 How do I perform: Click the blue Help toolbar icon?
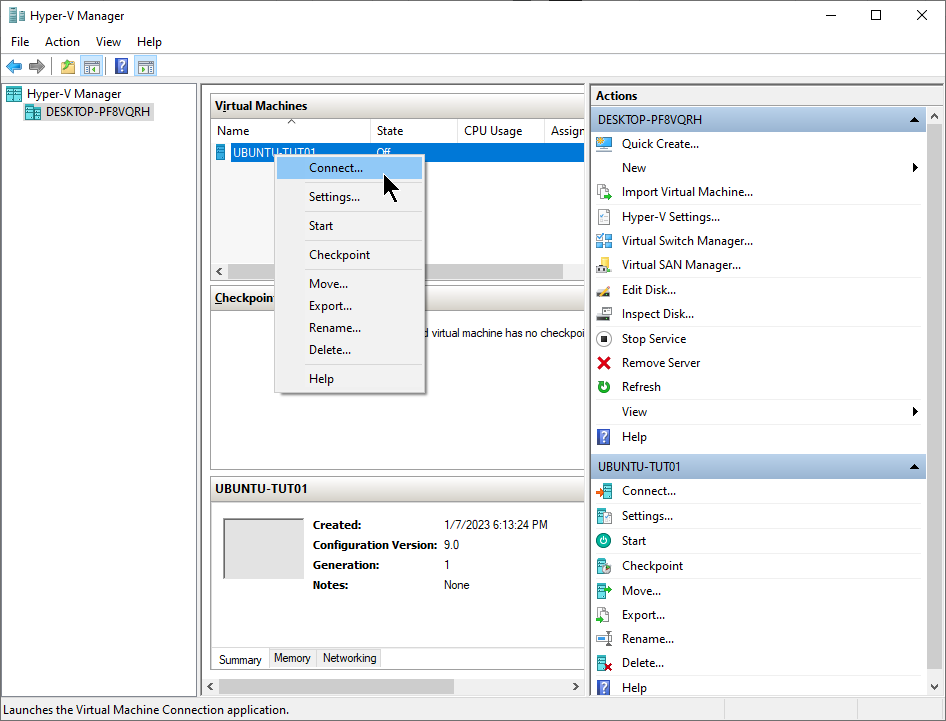121,66
